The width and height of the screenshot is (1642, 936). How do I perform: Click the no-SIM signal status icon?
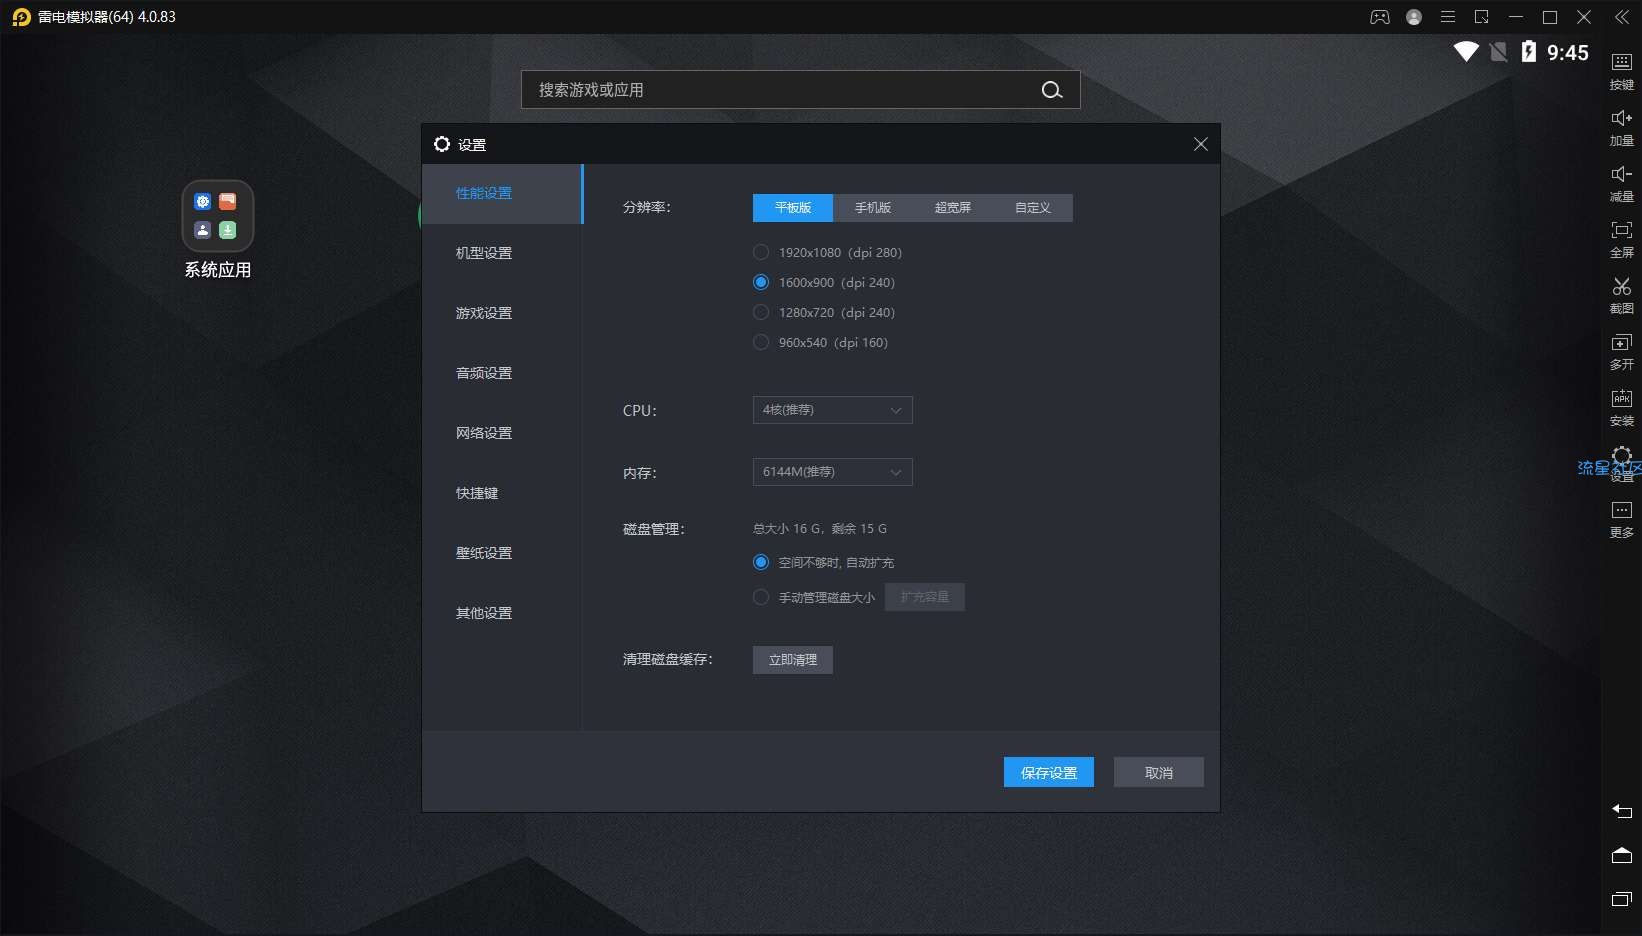pyautogui.click(x=1498, y=52)
